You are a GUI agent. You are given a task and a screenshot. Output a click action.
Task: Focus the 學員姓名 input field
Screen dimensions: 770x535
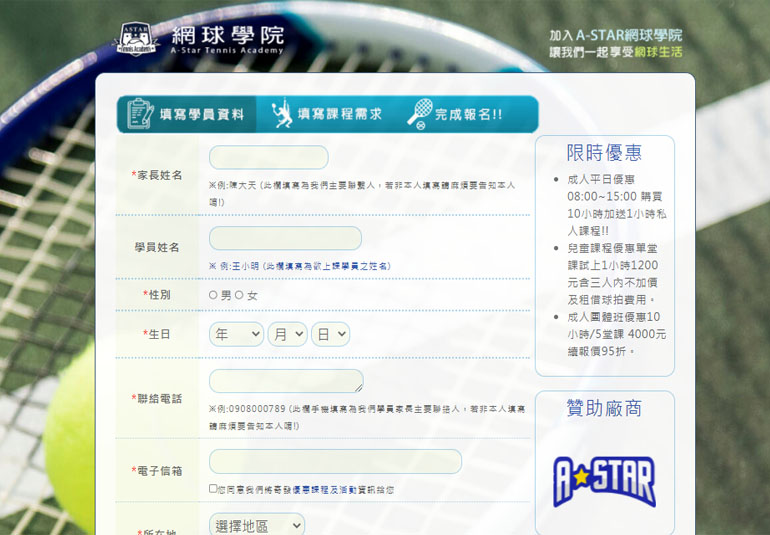[285, 238]
